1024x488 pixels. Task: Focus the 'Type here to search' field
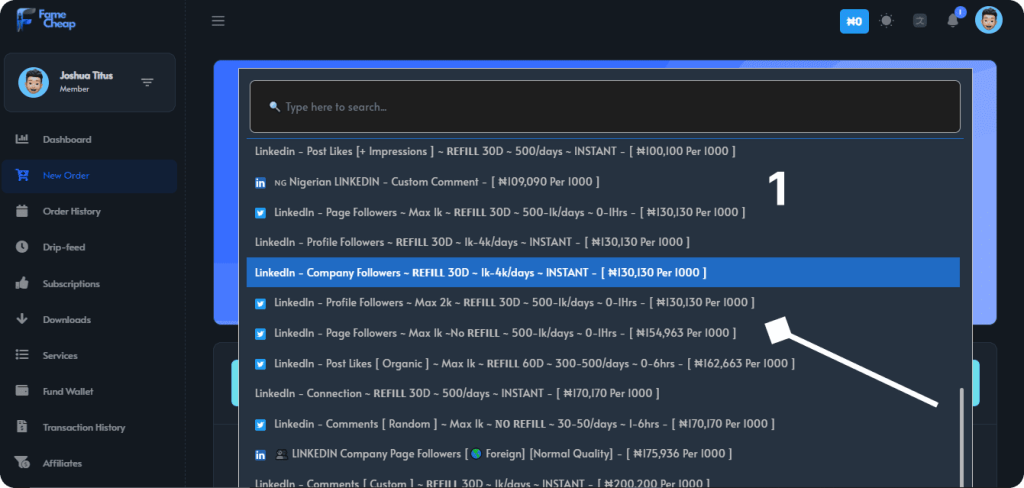pos(605,106)
